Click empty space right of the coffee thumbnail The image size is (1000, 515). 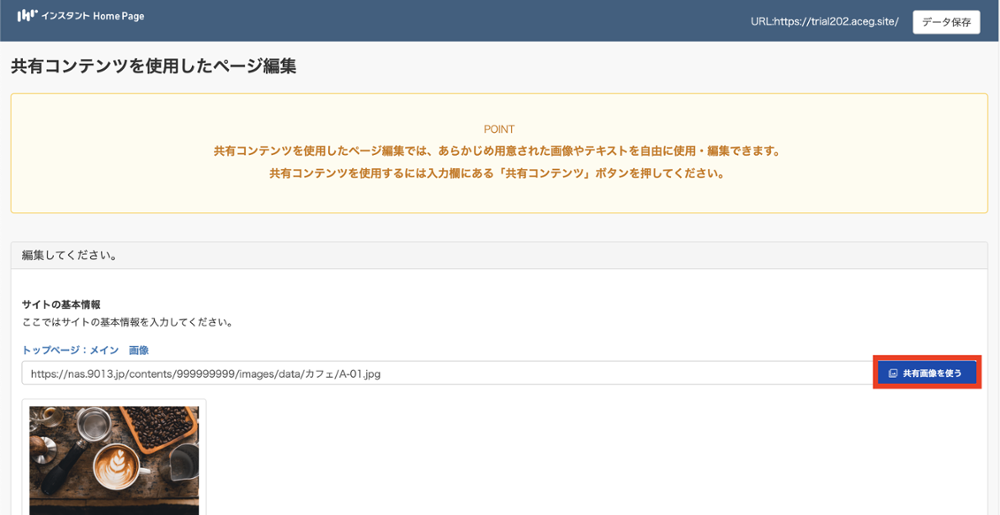(600, 460)
